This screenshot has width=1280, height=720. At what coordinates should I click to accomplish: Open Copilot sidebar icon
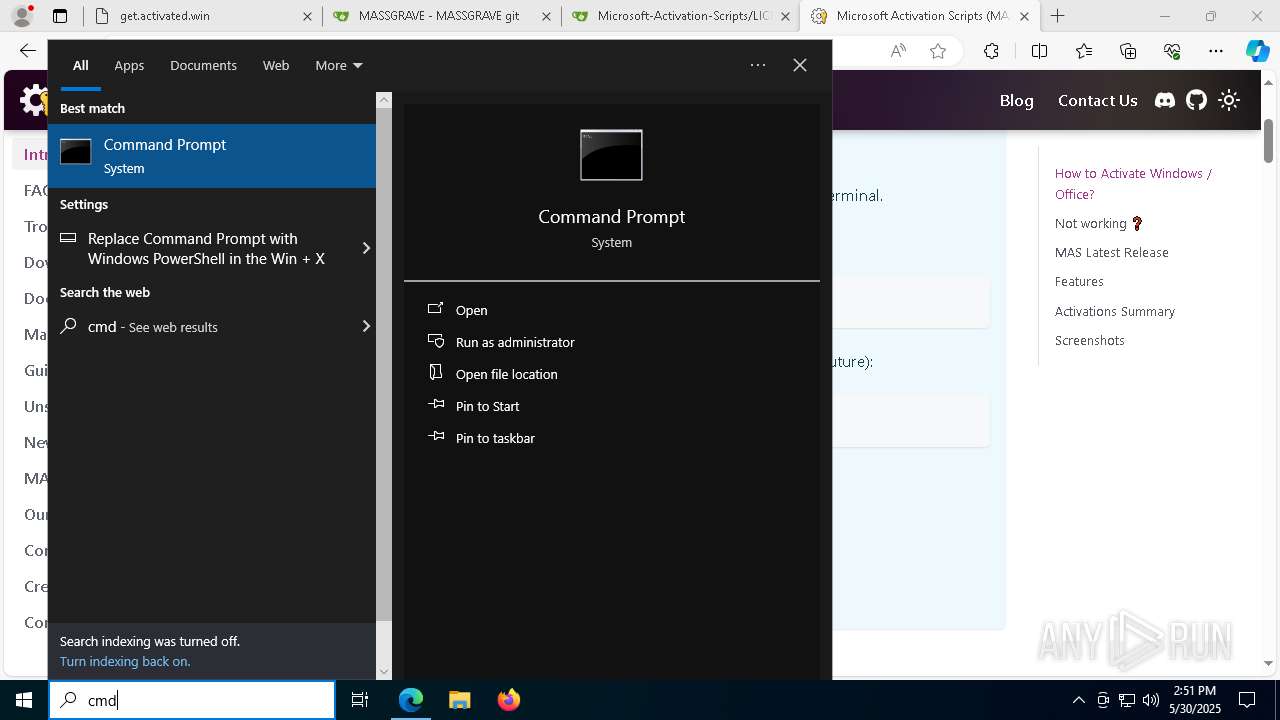[x=1257, y=51]
